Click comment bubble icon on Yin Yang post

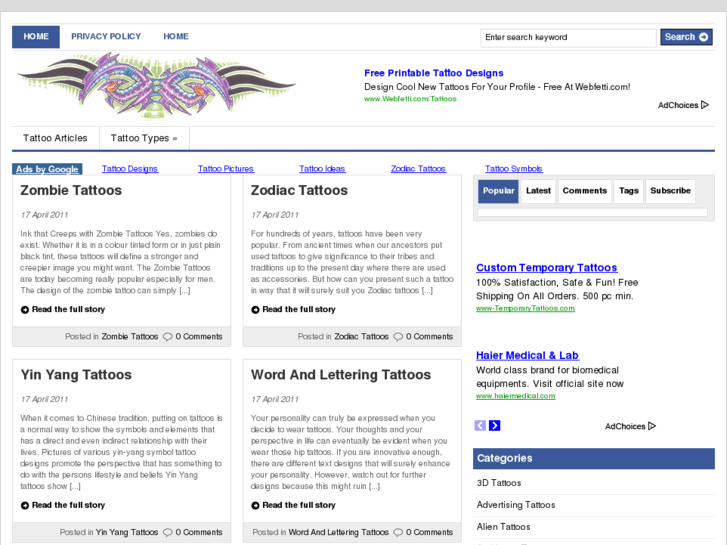coord(167,532)
